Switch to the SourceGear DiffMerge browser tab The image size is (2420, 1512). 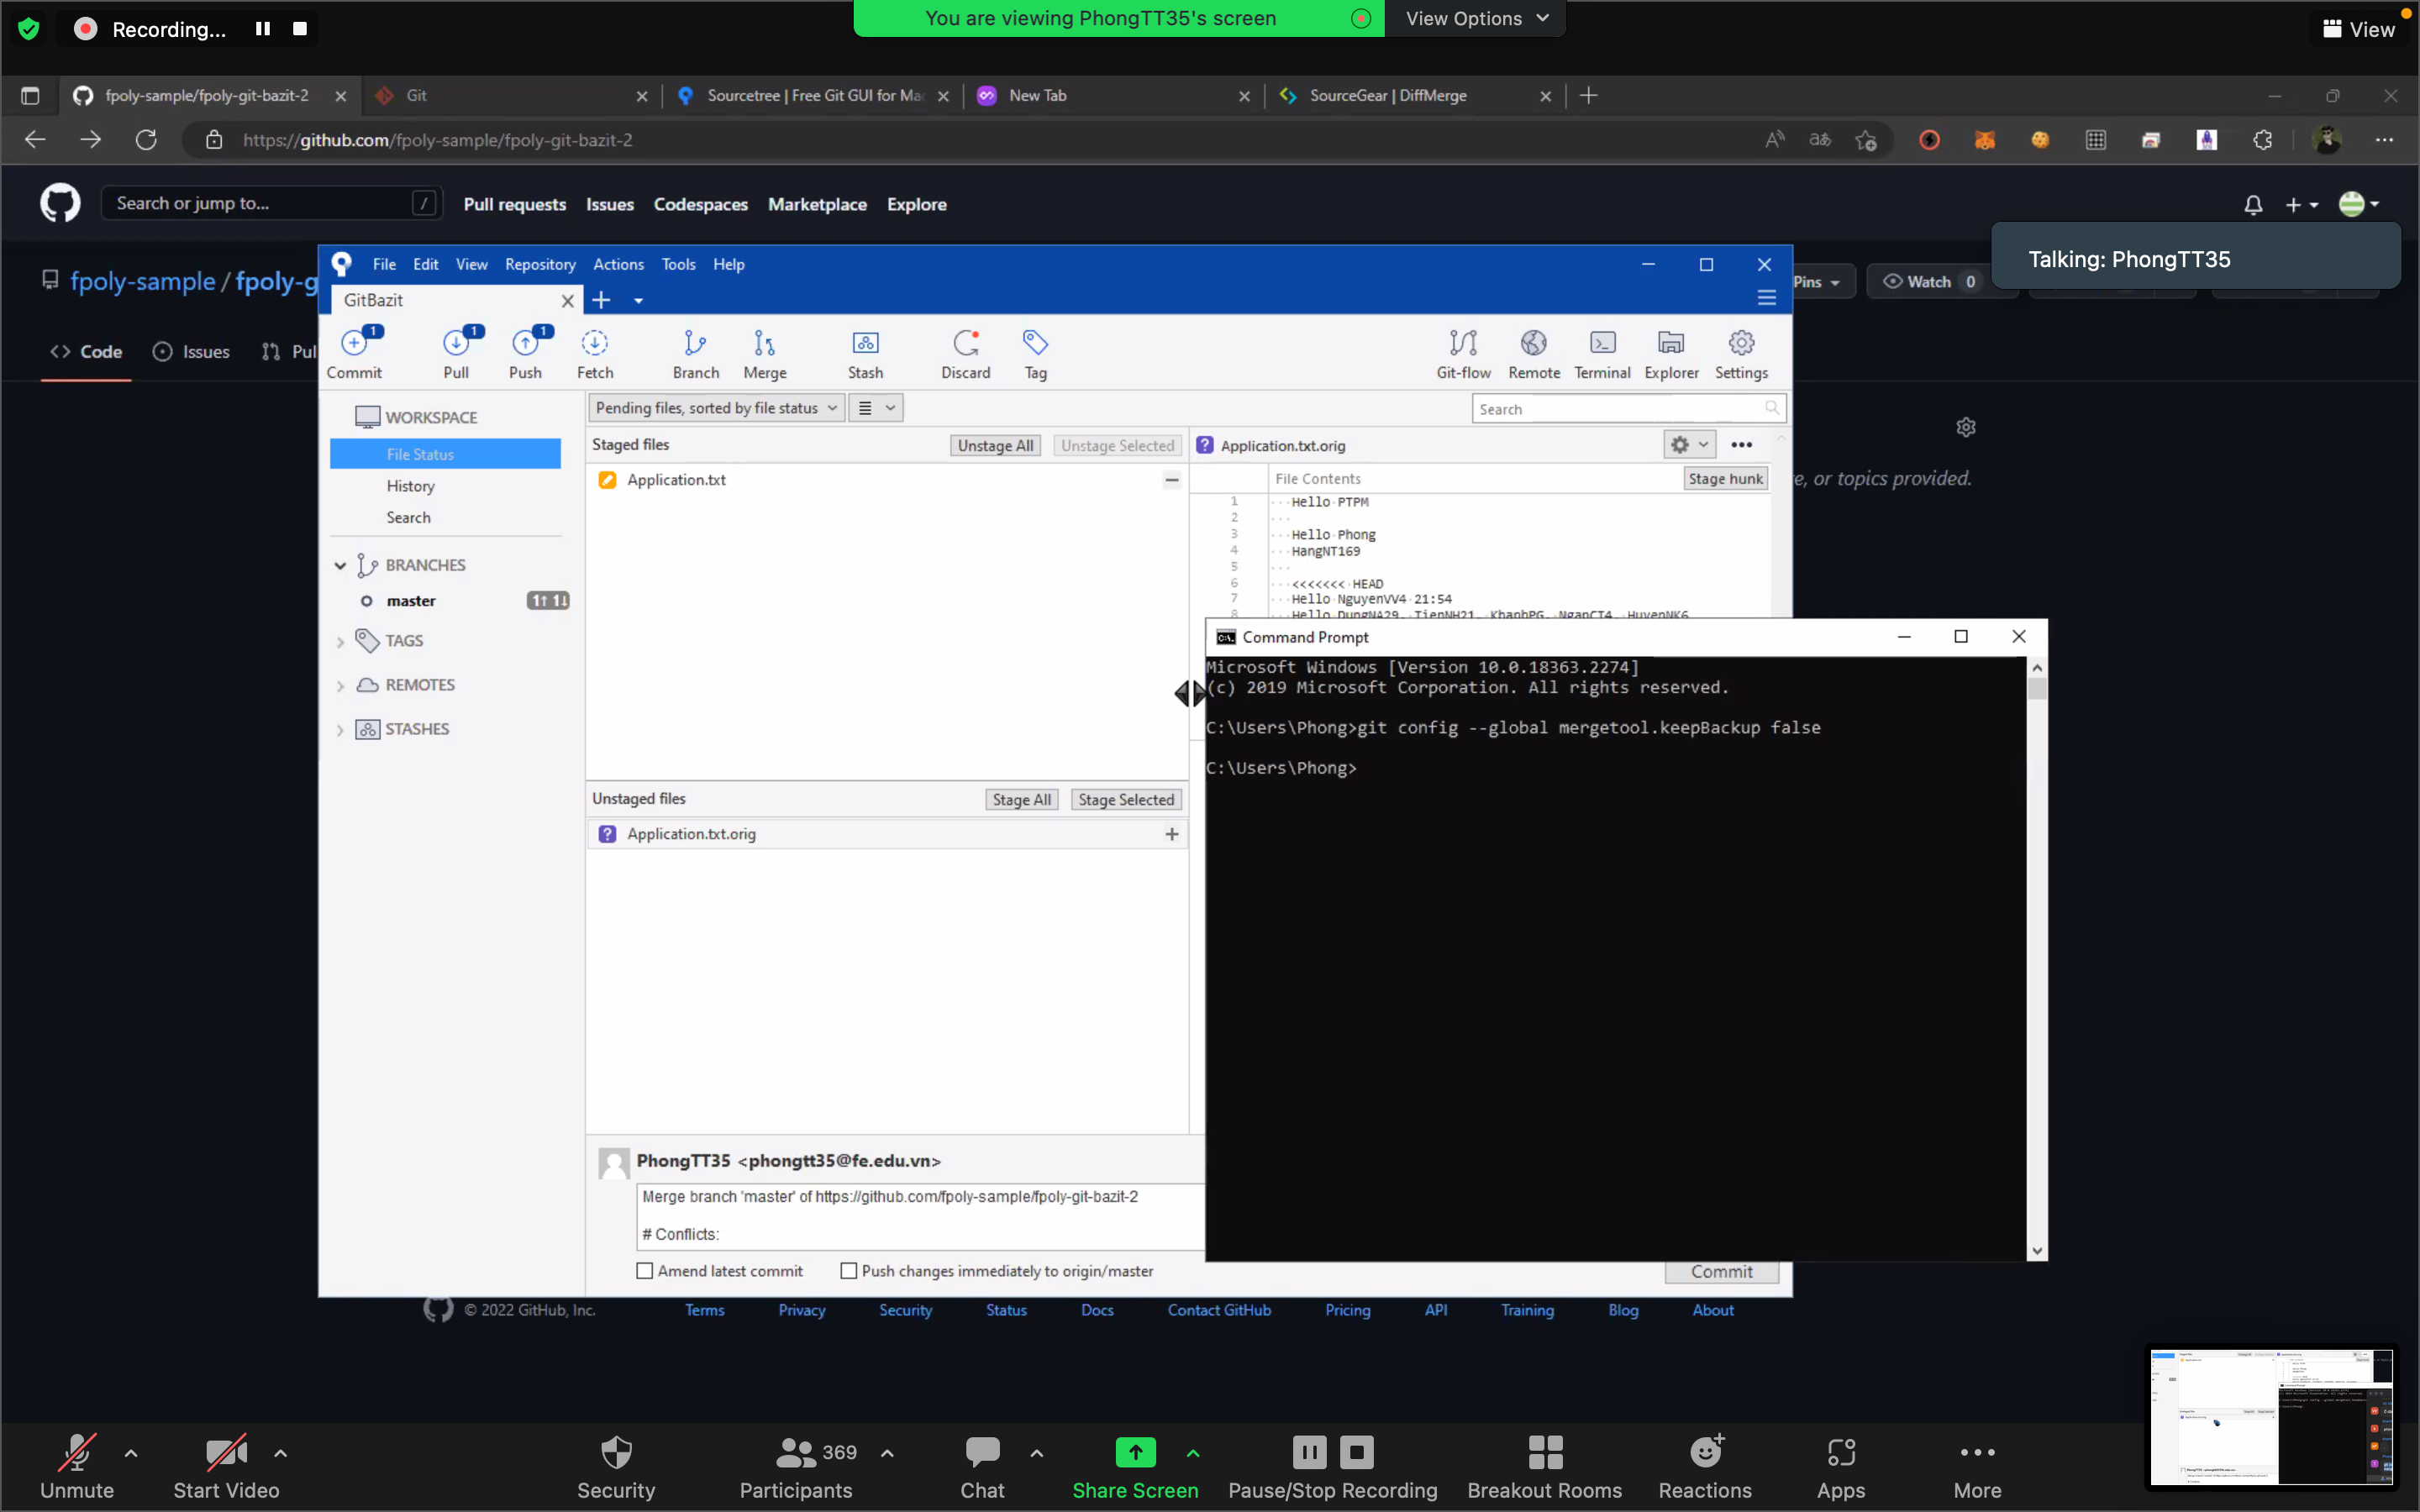pos(1415,96)
